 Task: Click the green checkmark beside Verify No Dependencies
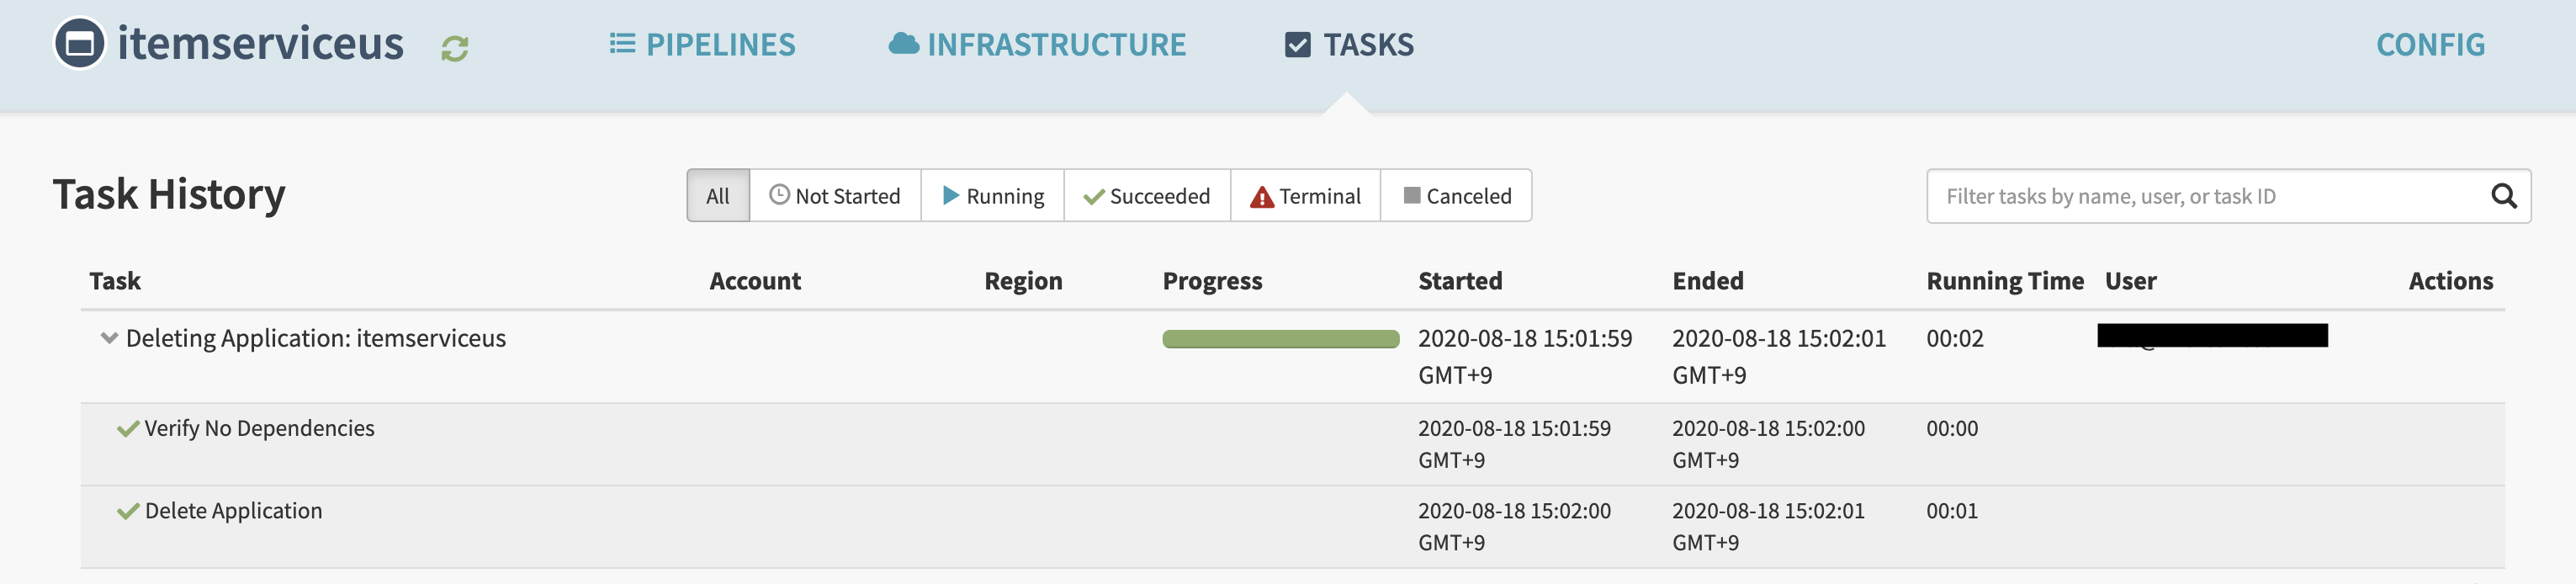[128, 427]
